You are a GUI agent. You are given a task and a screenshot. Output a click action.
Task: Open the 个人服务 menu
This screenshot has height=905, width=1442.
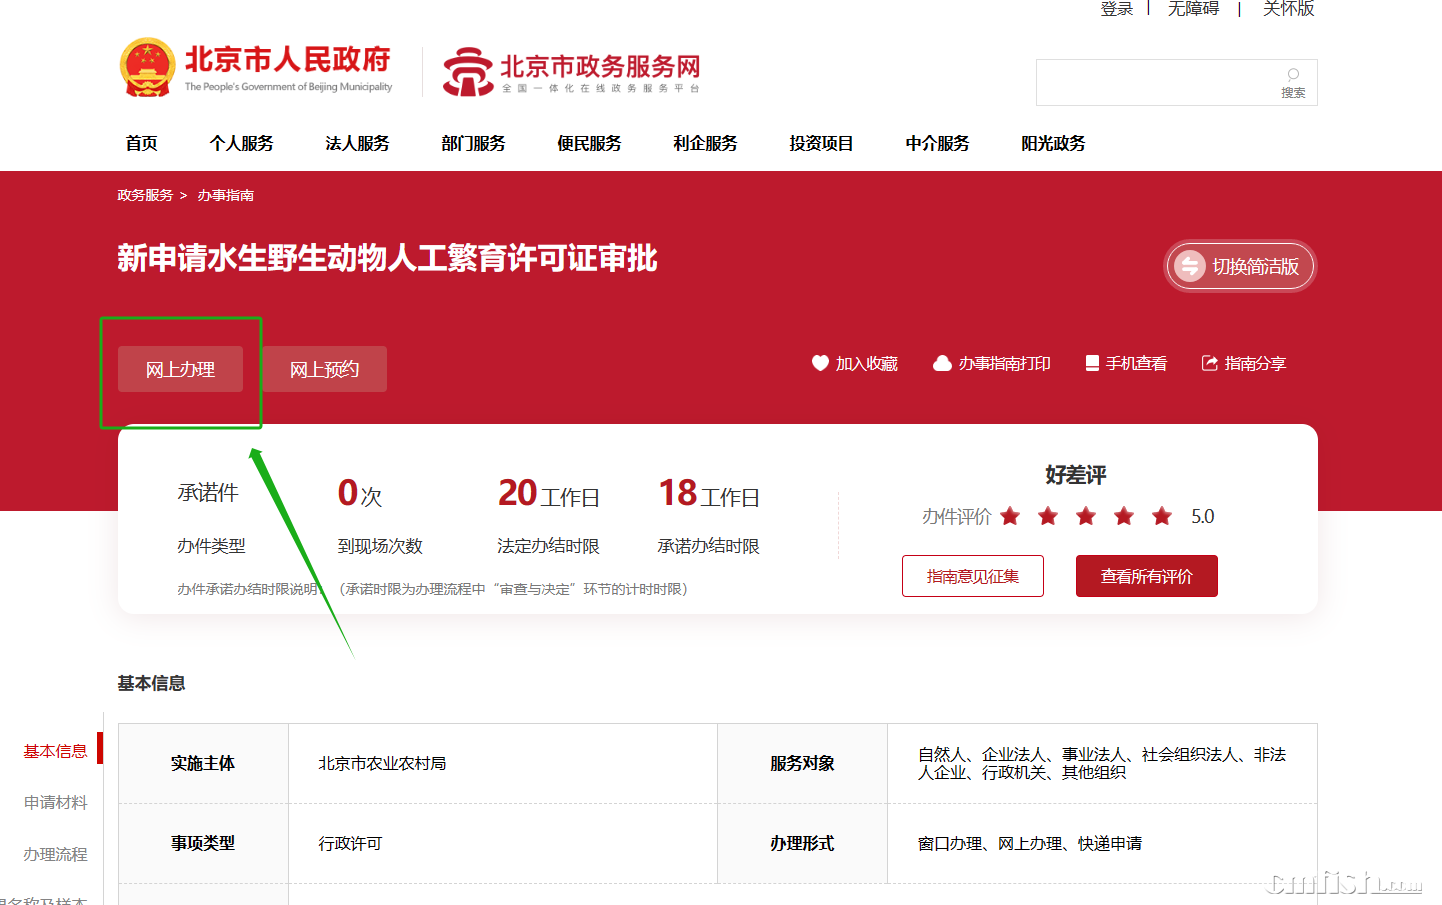(241, 143)
